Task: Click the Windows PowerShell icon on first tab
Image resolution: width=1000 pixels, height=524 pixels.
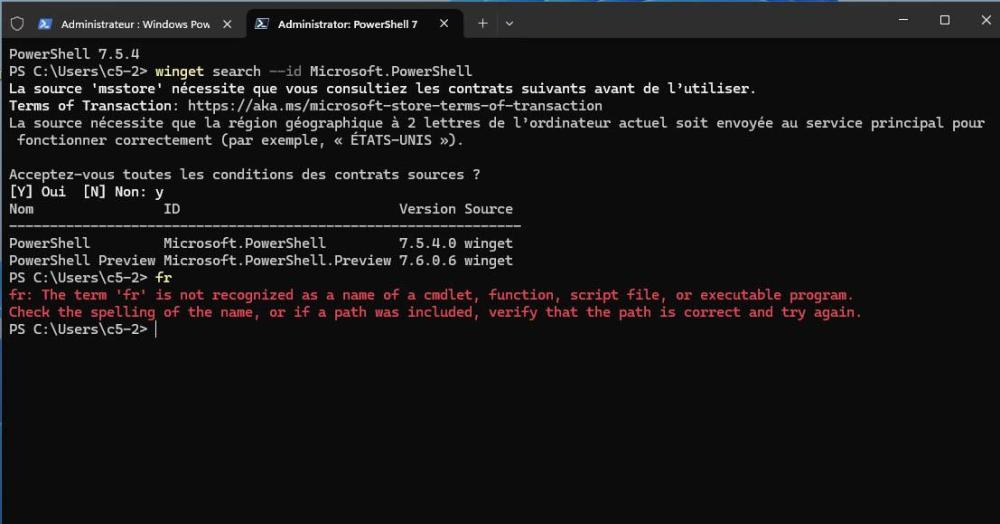Action: point(45,23)
